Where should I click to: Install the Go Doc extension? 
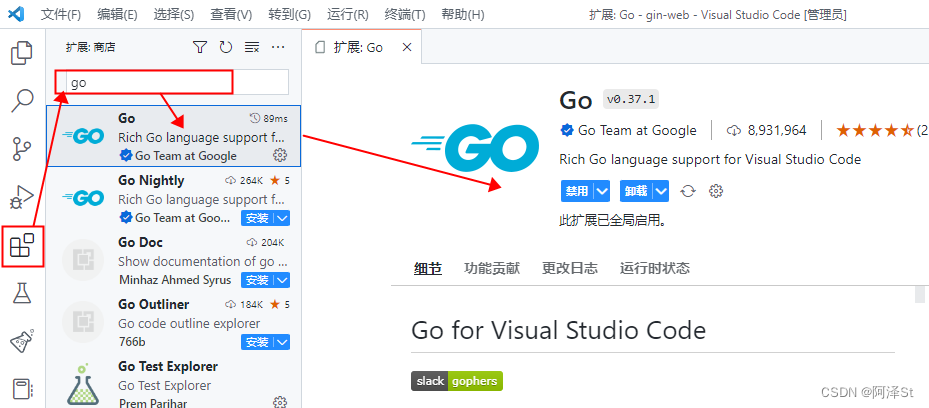point(258,280)
